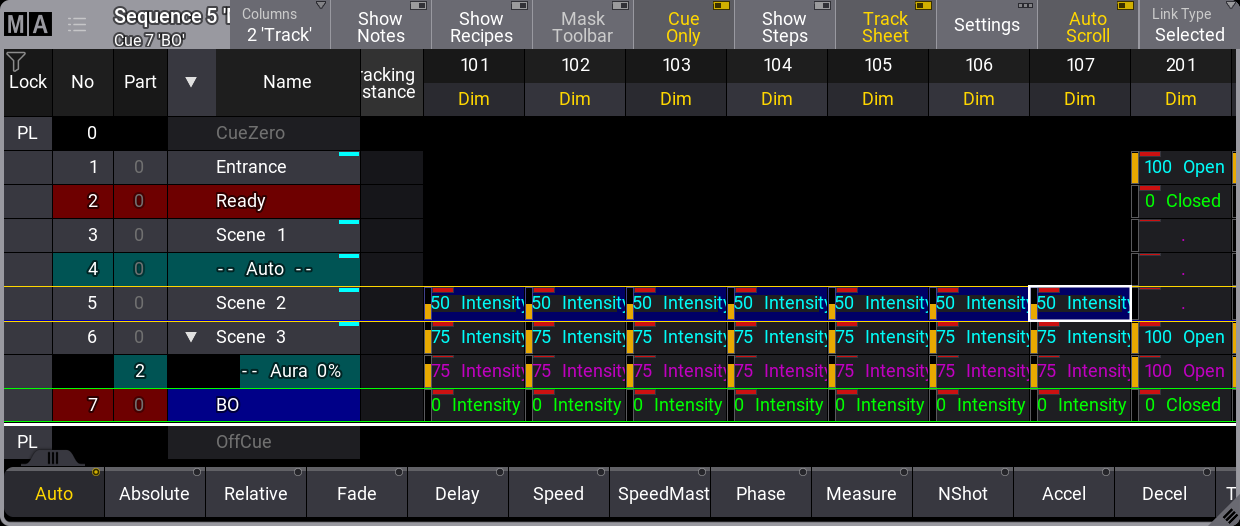Open the Columns '2 Track' dropdown
Image resolution: width=1240 pixels, height=526 pixels.
coord(279,25)
